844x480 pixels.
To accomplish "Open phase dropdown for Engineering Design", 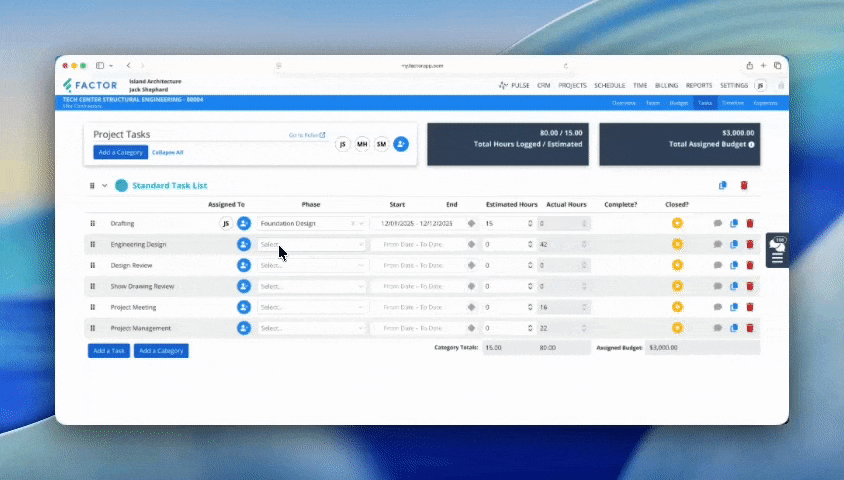I will coord(312,244).
